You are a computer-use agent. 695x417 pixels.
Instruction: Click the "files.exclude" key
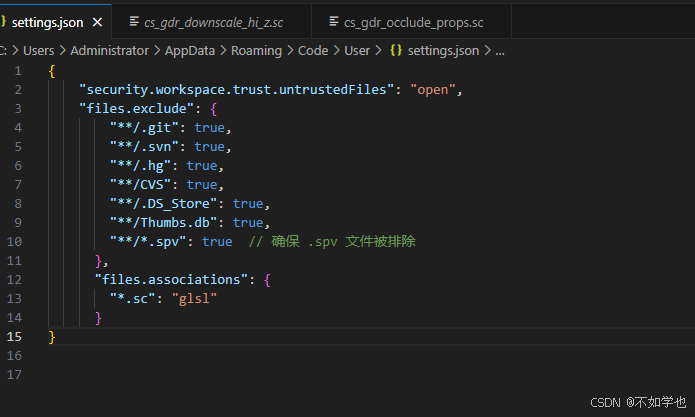[x=137, y=109]
